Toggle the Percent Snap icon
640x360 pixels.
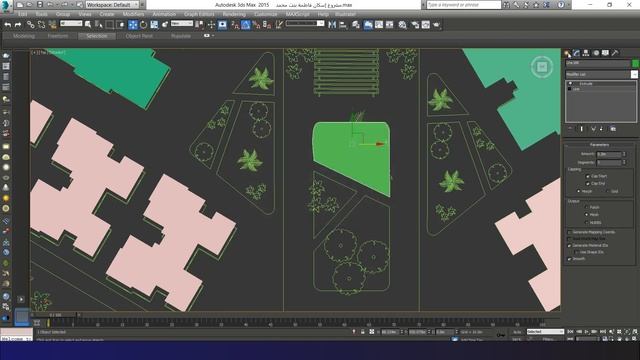(256, 25)
